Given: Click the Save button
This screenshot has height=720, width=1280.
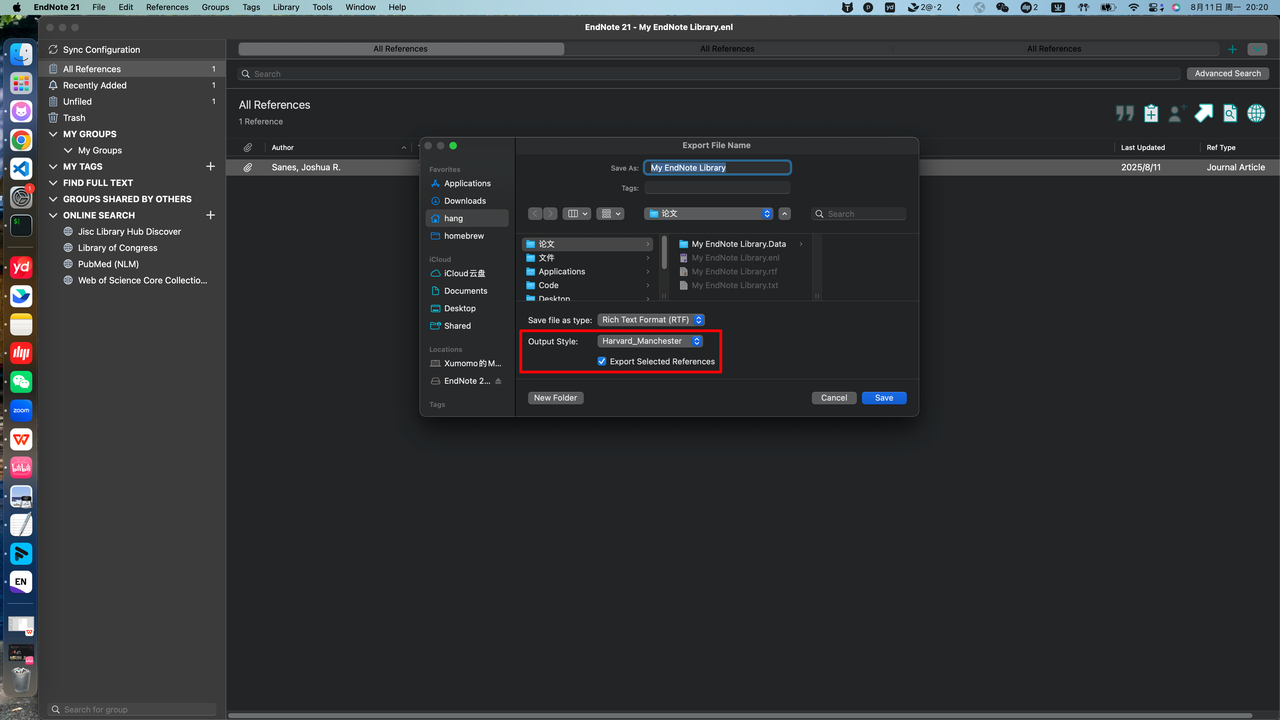Looking at the screenshot, I should (884, 398).
